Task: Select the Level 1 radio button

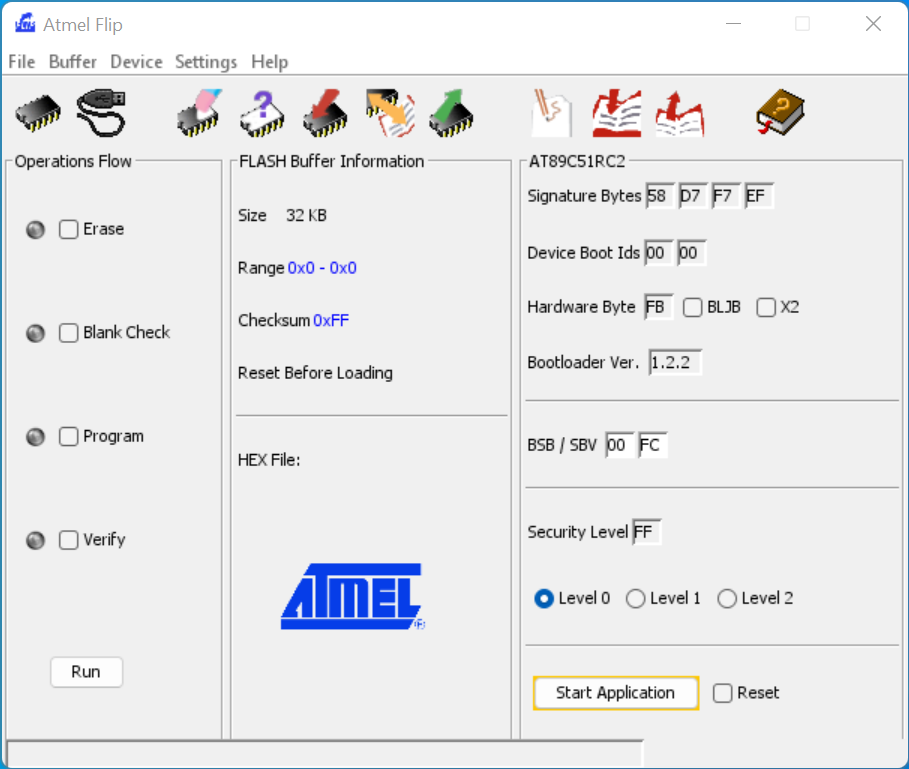Action: point(635,599)
